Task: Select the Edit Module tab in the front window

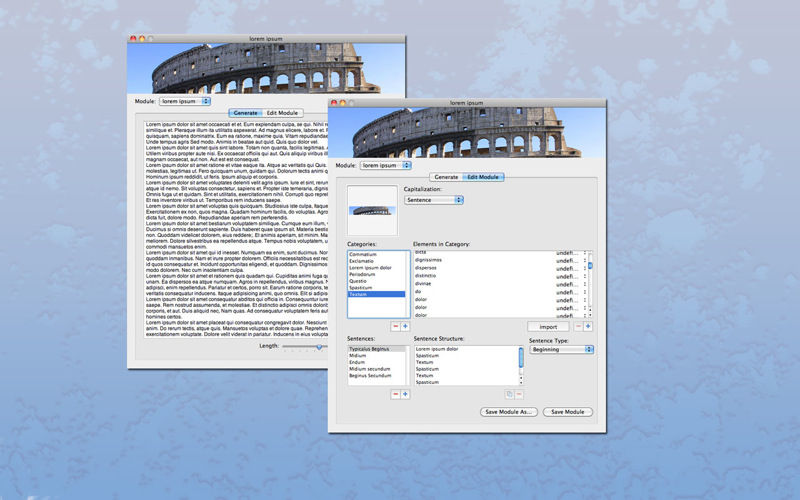Action: (483, 177)
